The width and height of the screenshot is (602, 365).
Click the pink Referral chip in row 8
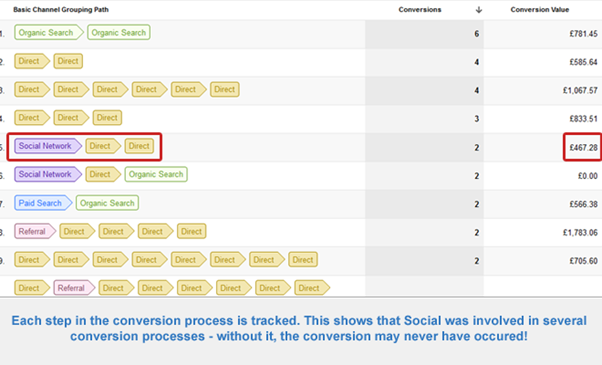click(x=35, y=231)
